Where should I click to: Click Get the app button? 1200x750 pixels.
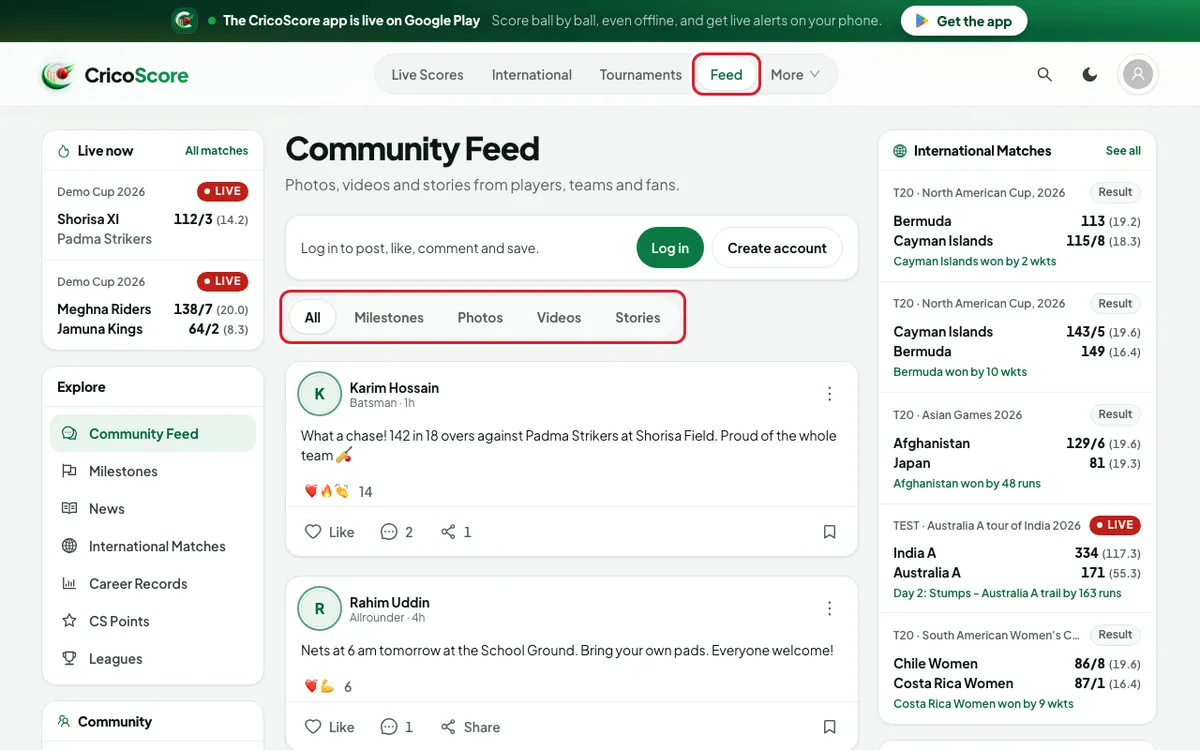coord(964,21)
